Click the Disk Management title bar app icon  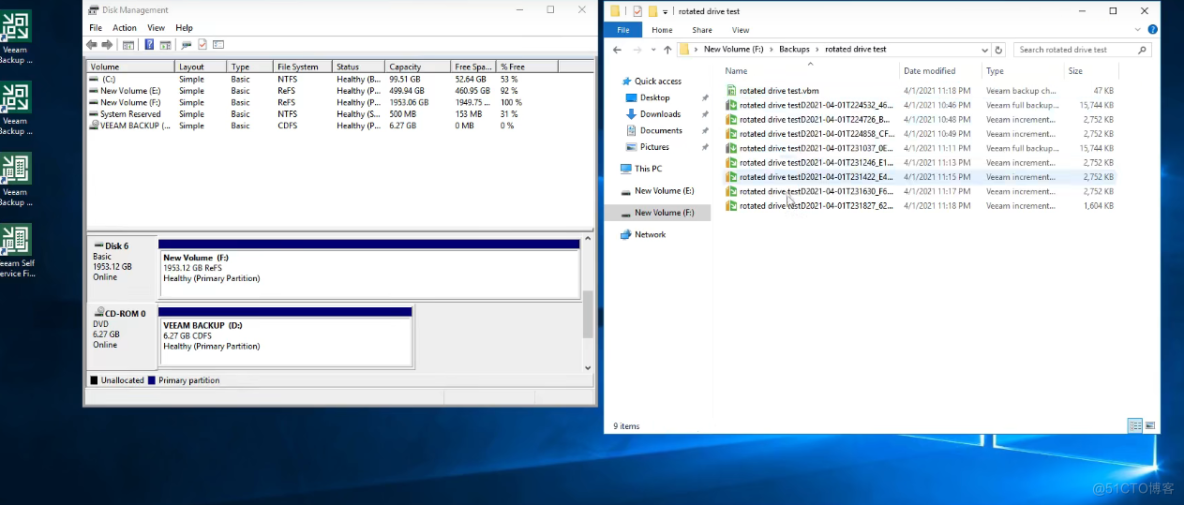92,10
